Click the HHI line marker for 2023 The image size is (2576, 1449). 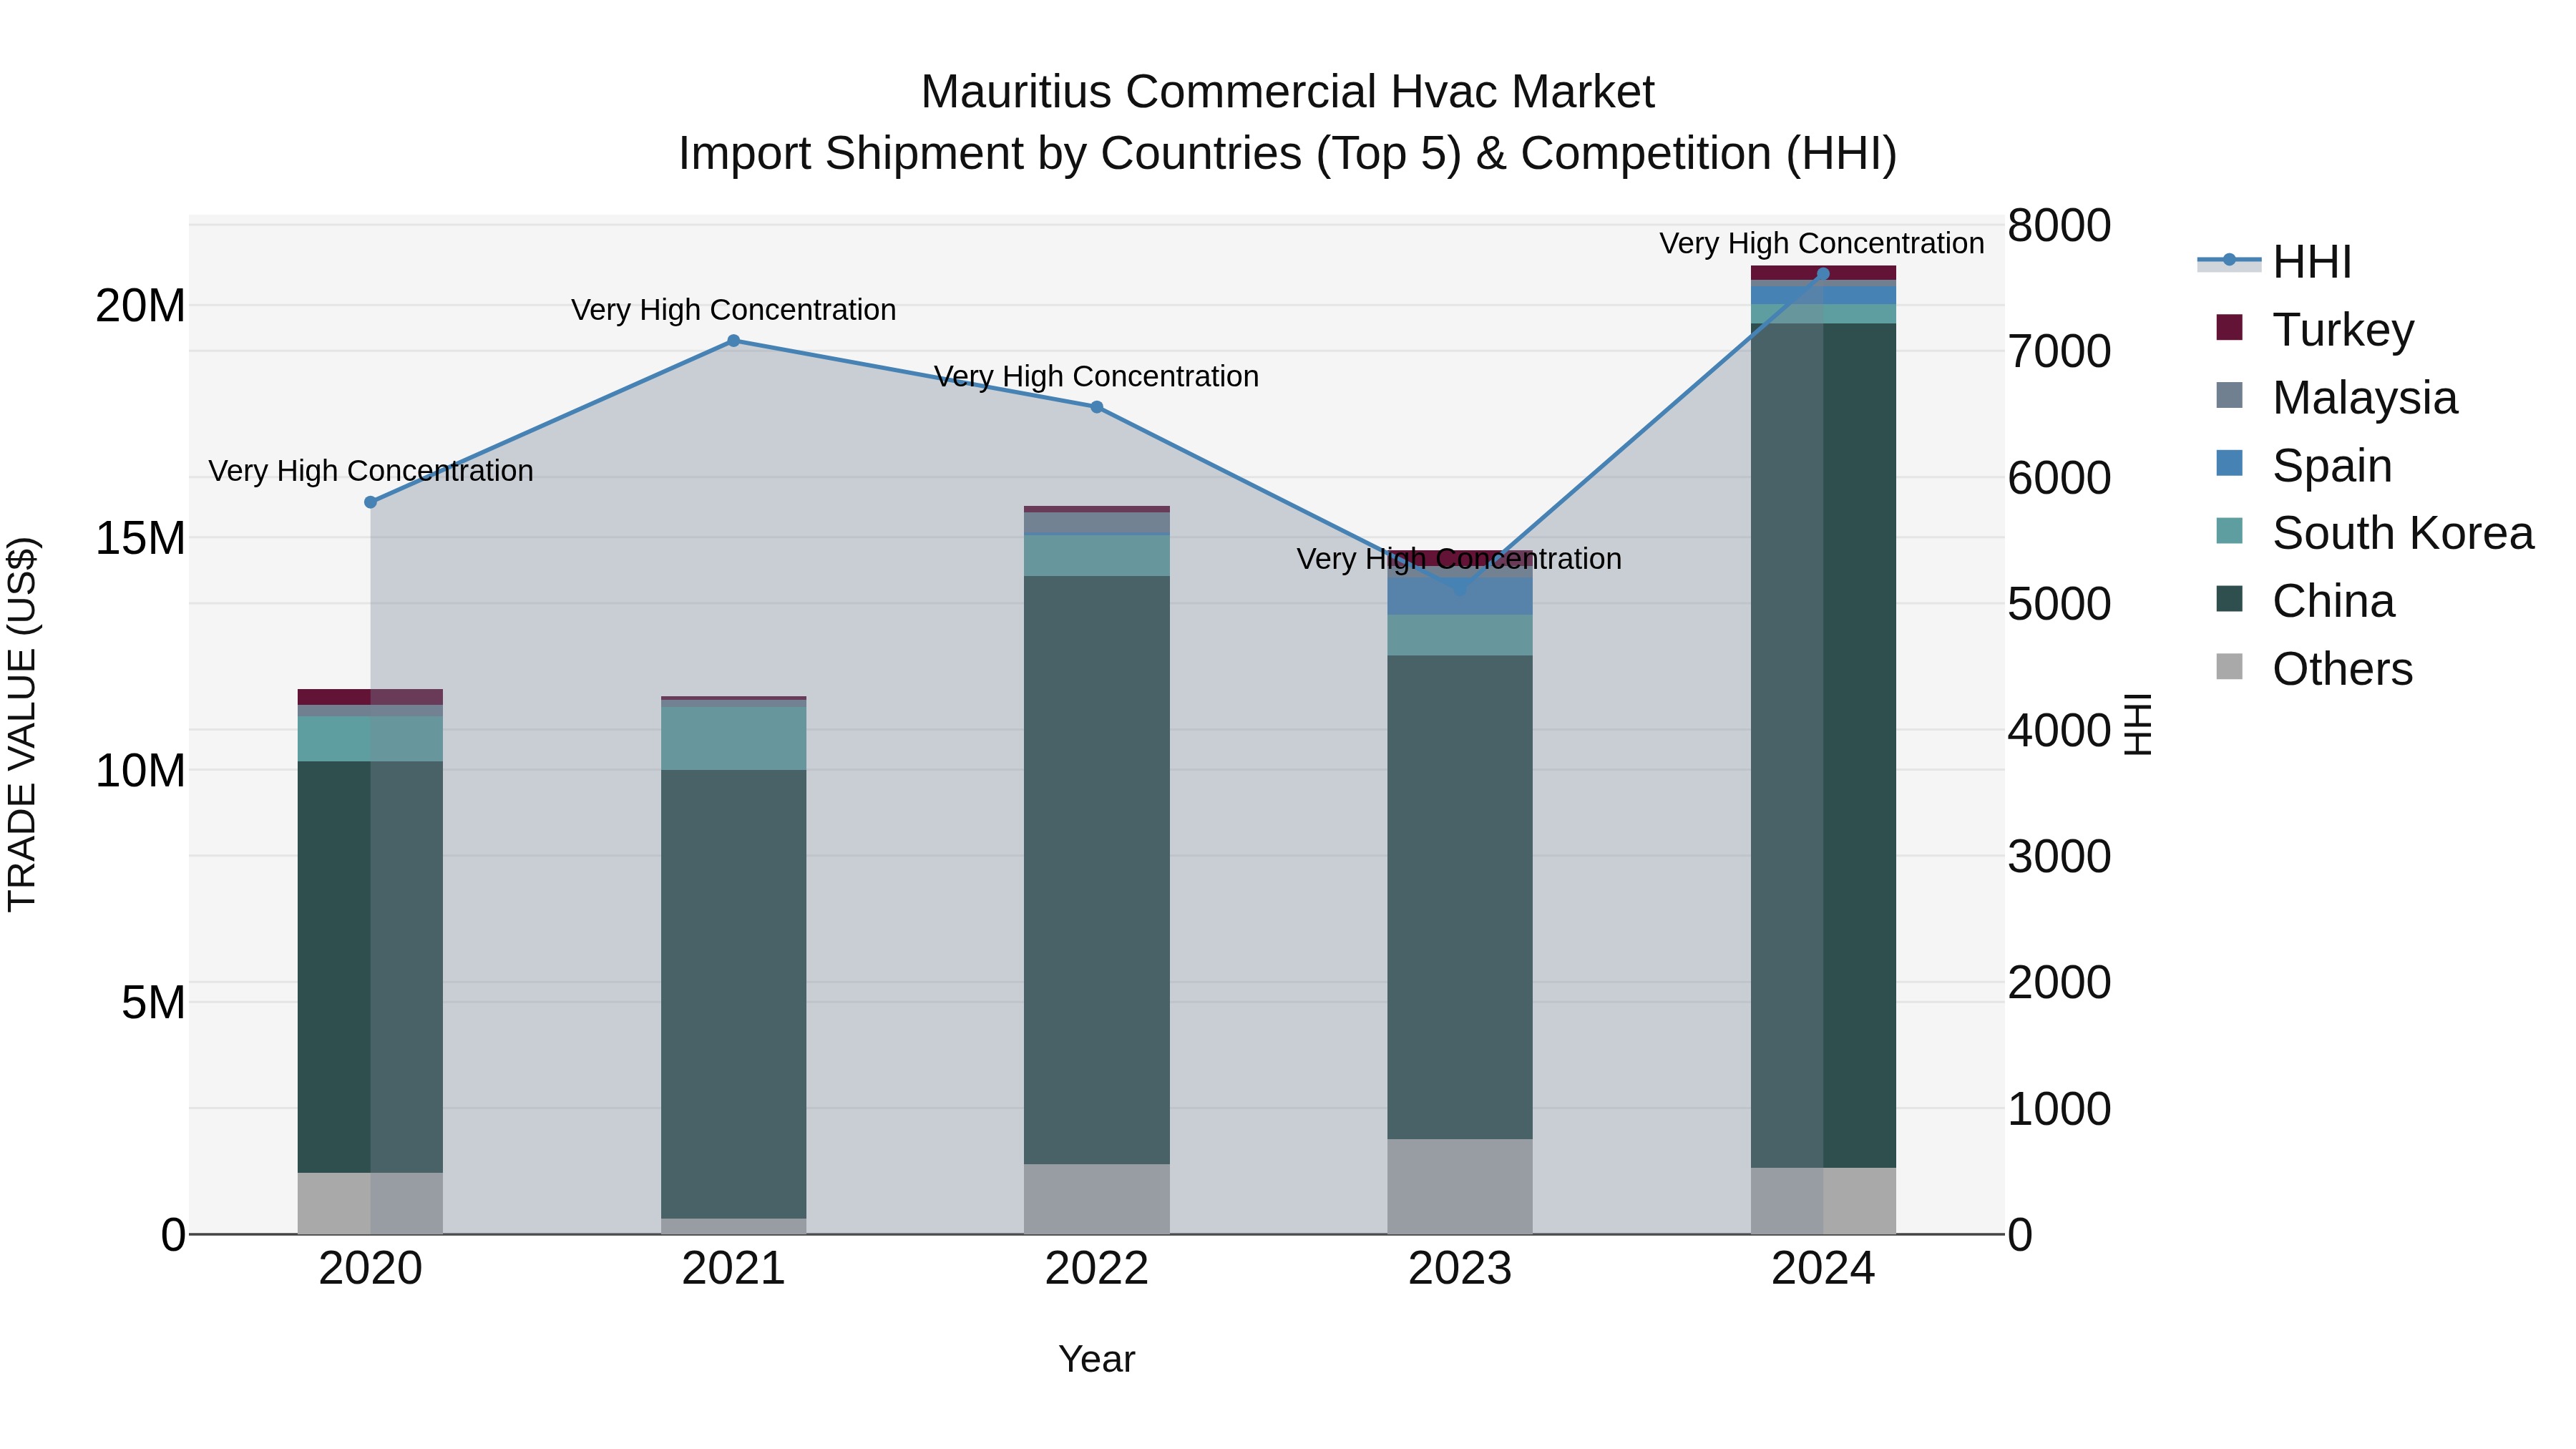tap(1460, 590)
